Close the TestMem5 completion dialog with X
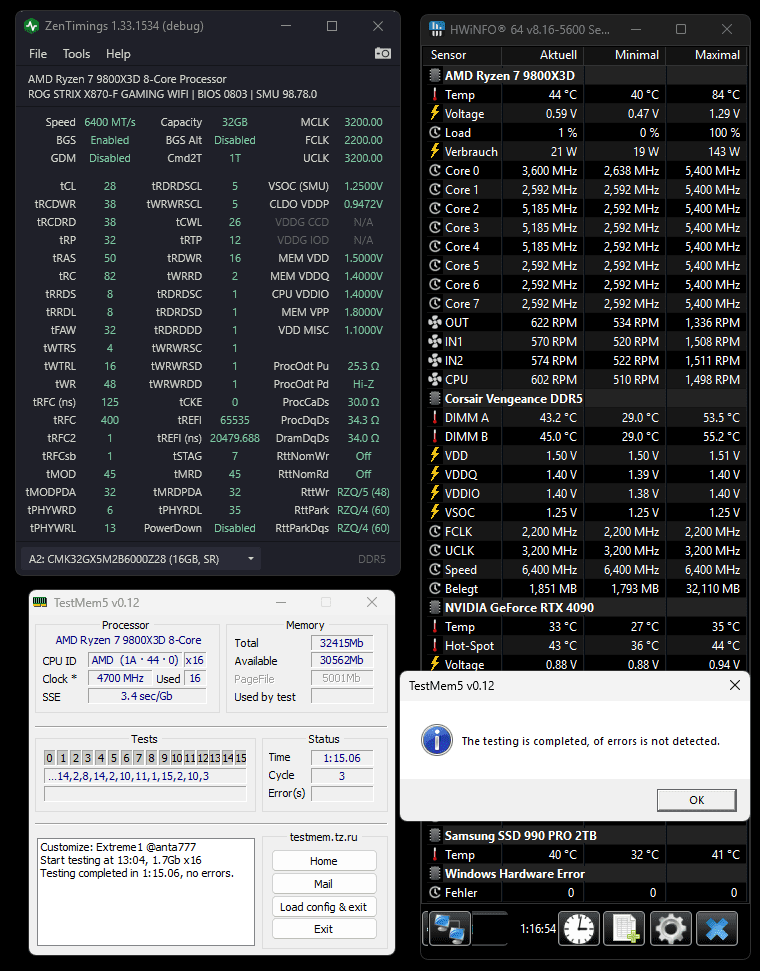Screen dimensions: 760x971 pyautogui.click(x=735, y=685)
